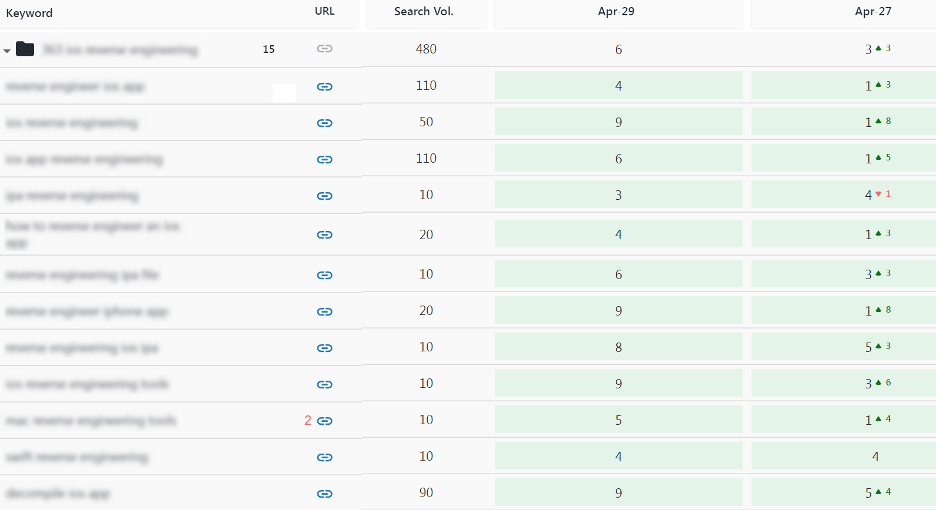Select the black folder icon in first row
This screenshot has width=936, height=510.
click(x=24, y=48)
